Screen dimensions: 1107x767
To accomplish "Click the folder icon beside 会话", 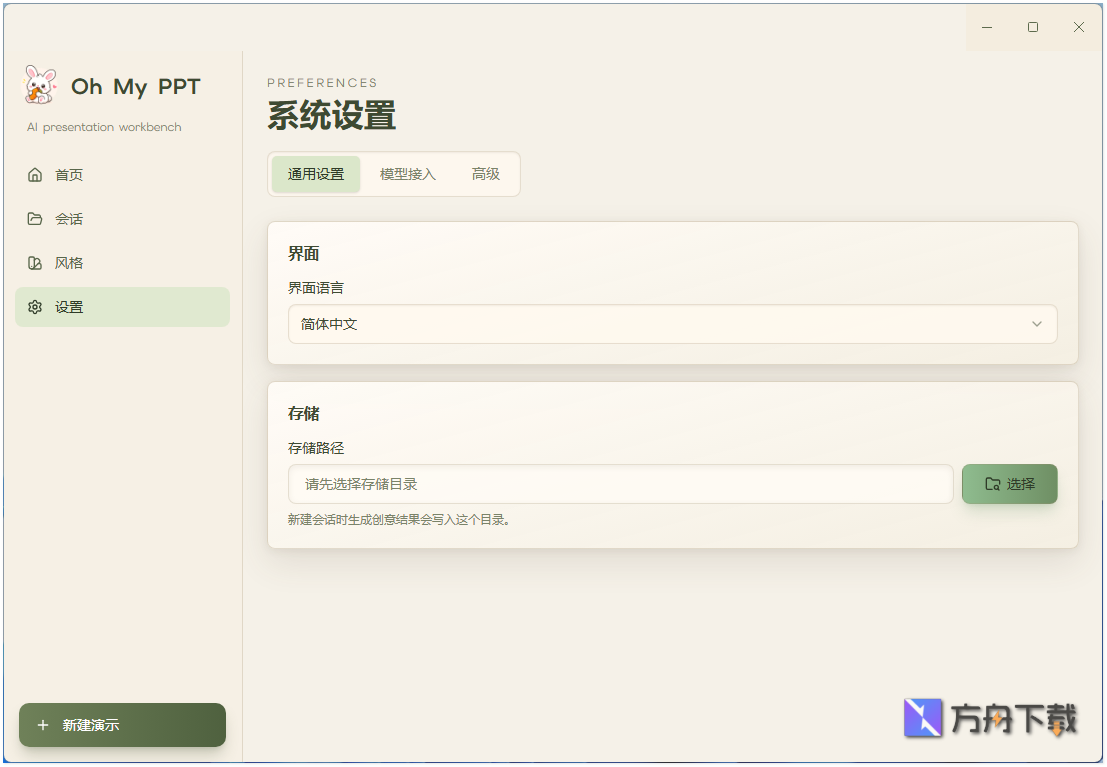I will tap(35, 219).
